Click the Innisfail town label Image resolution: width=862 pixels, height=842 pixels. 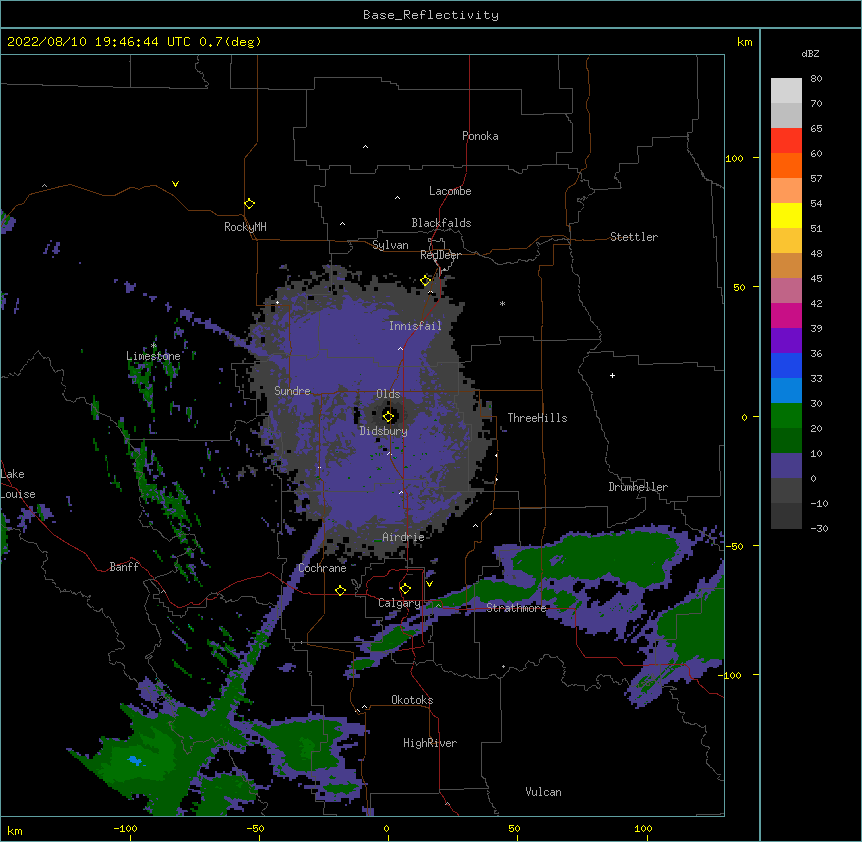(415, 326)
